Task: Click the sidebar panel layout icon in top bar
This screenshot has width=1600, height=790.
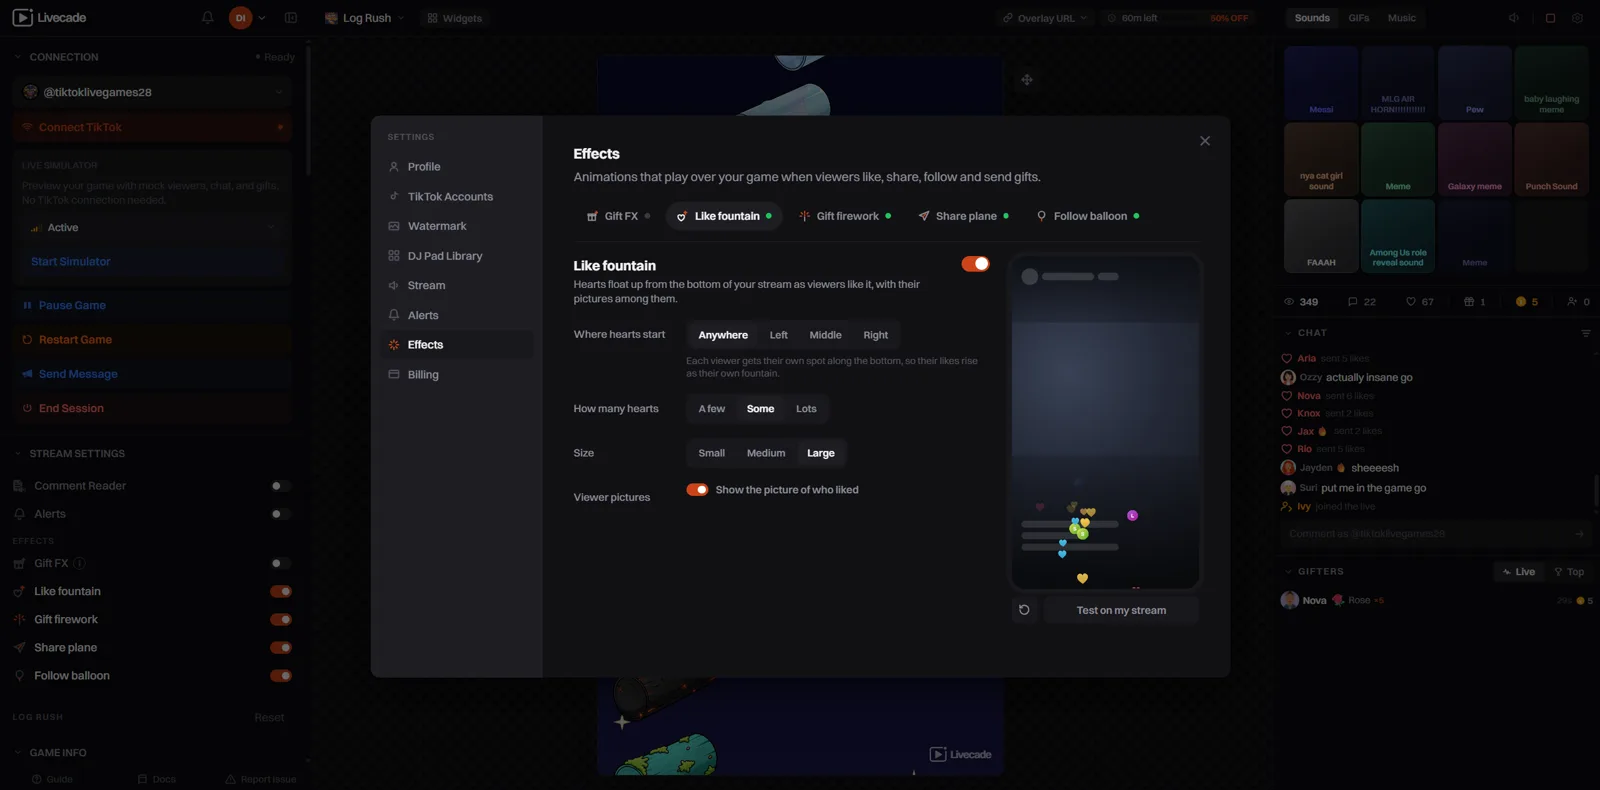Action: tap(291, 18)
